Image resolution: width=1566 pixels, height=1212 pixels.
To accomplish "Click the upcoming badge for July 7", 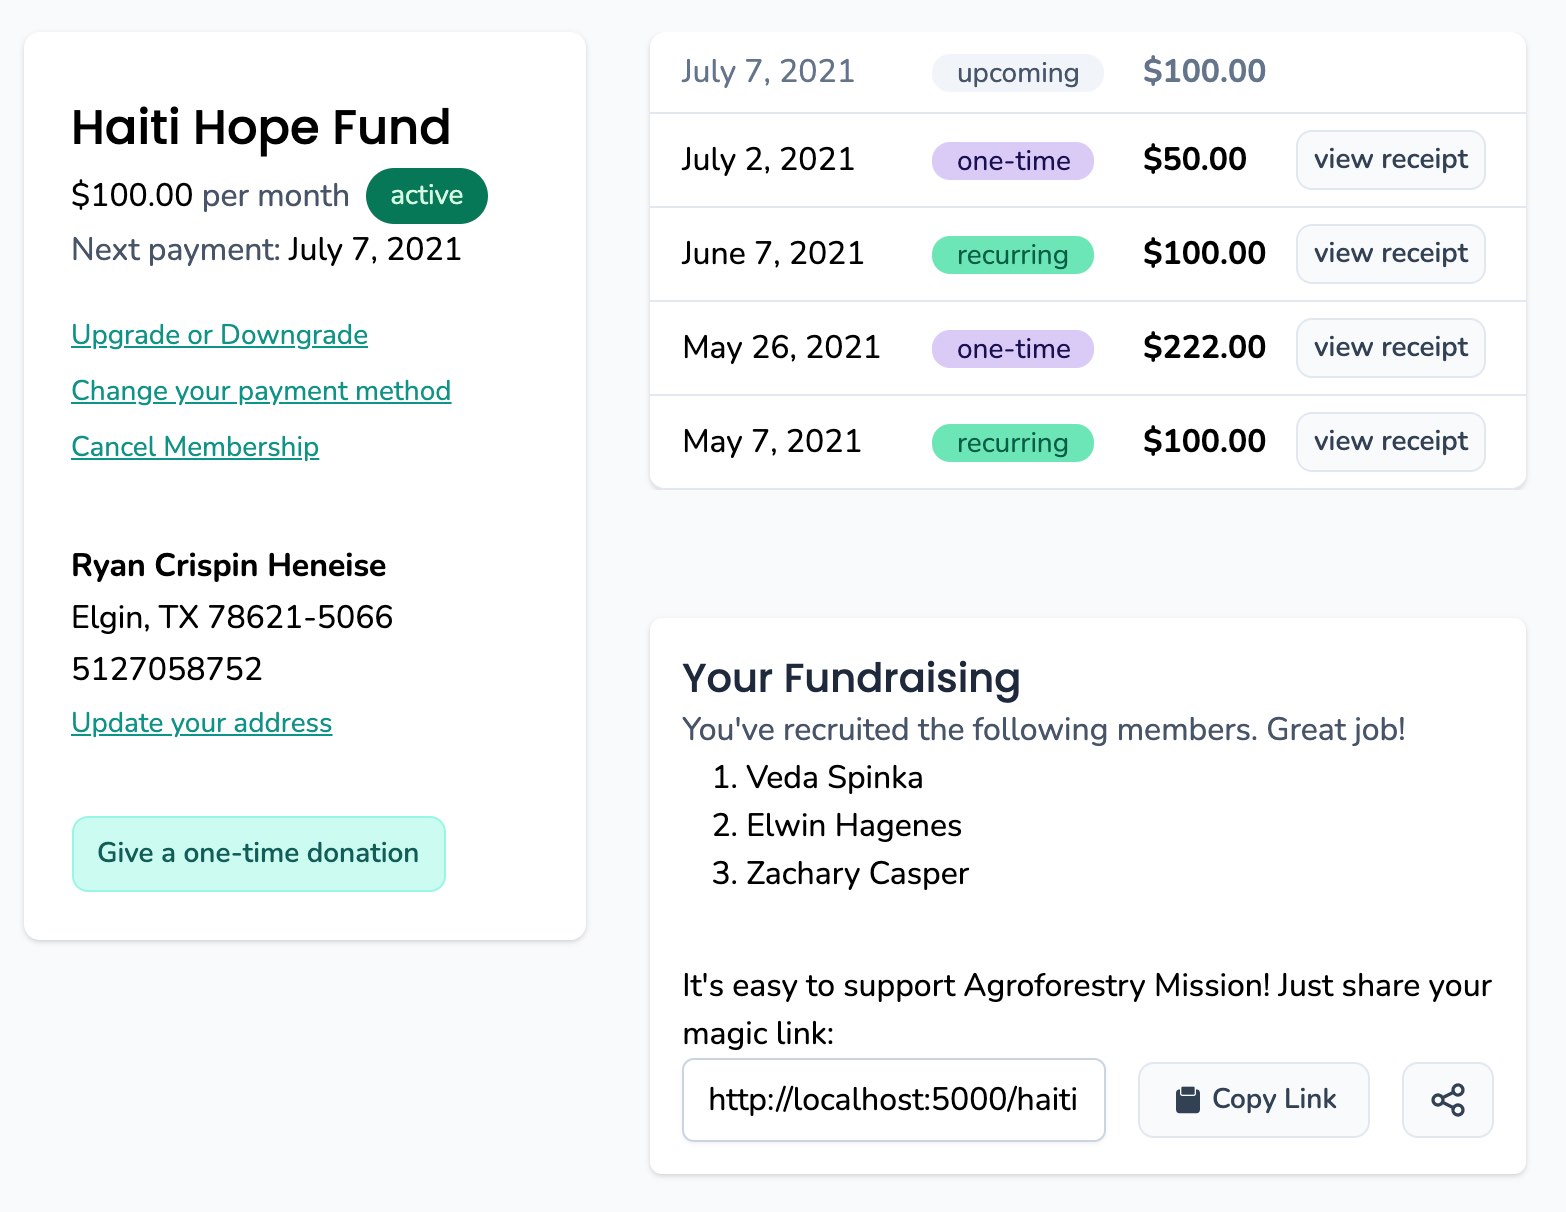I will [1017, 73].
